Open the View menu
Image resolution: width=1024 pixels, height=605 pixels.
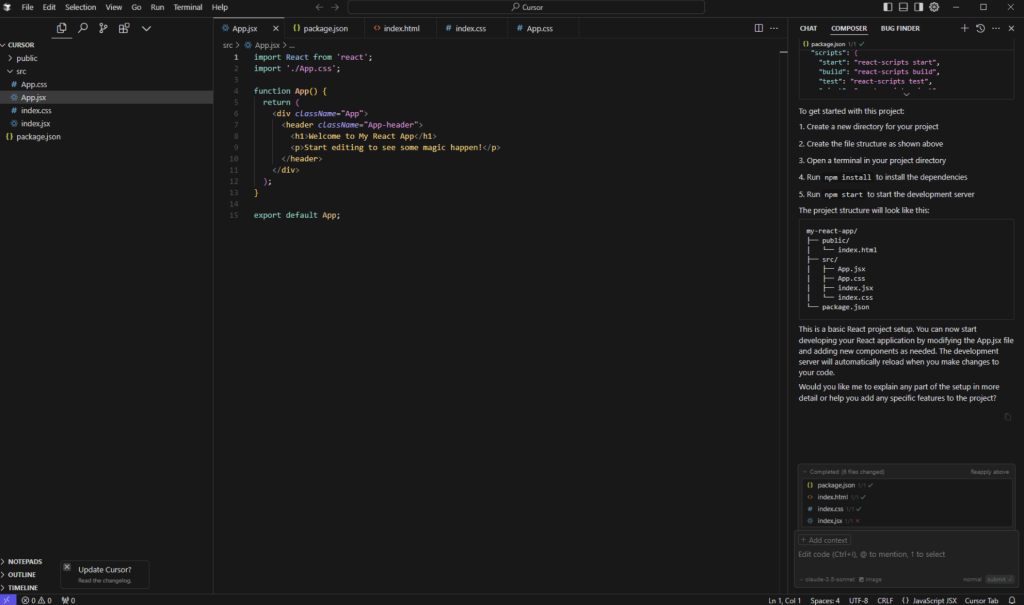114,7
